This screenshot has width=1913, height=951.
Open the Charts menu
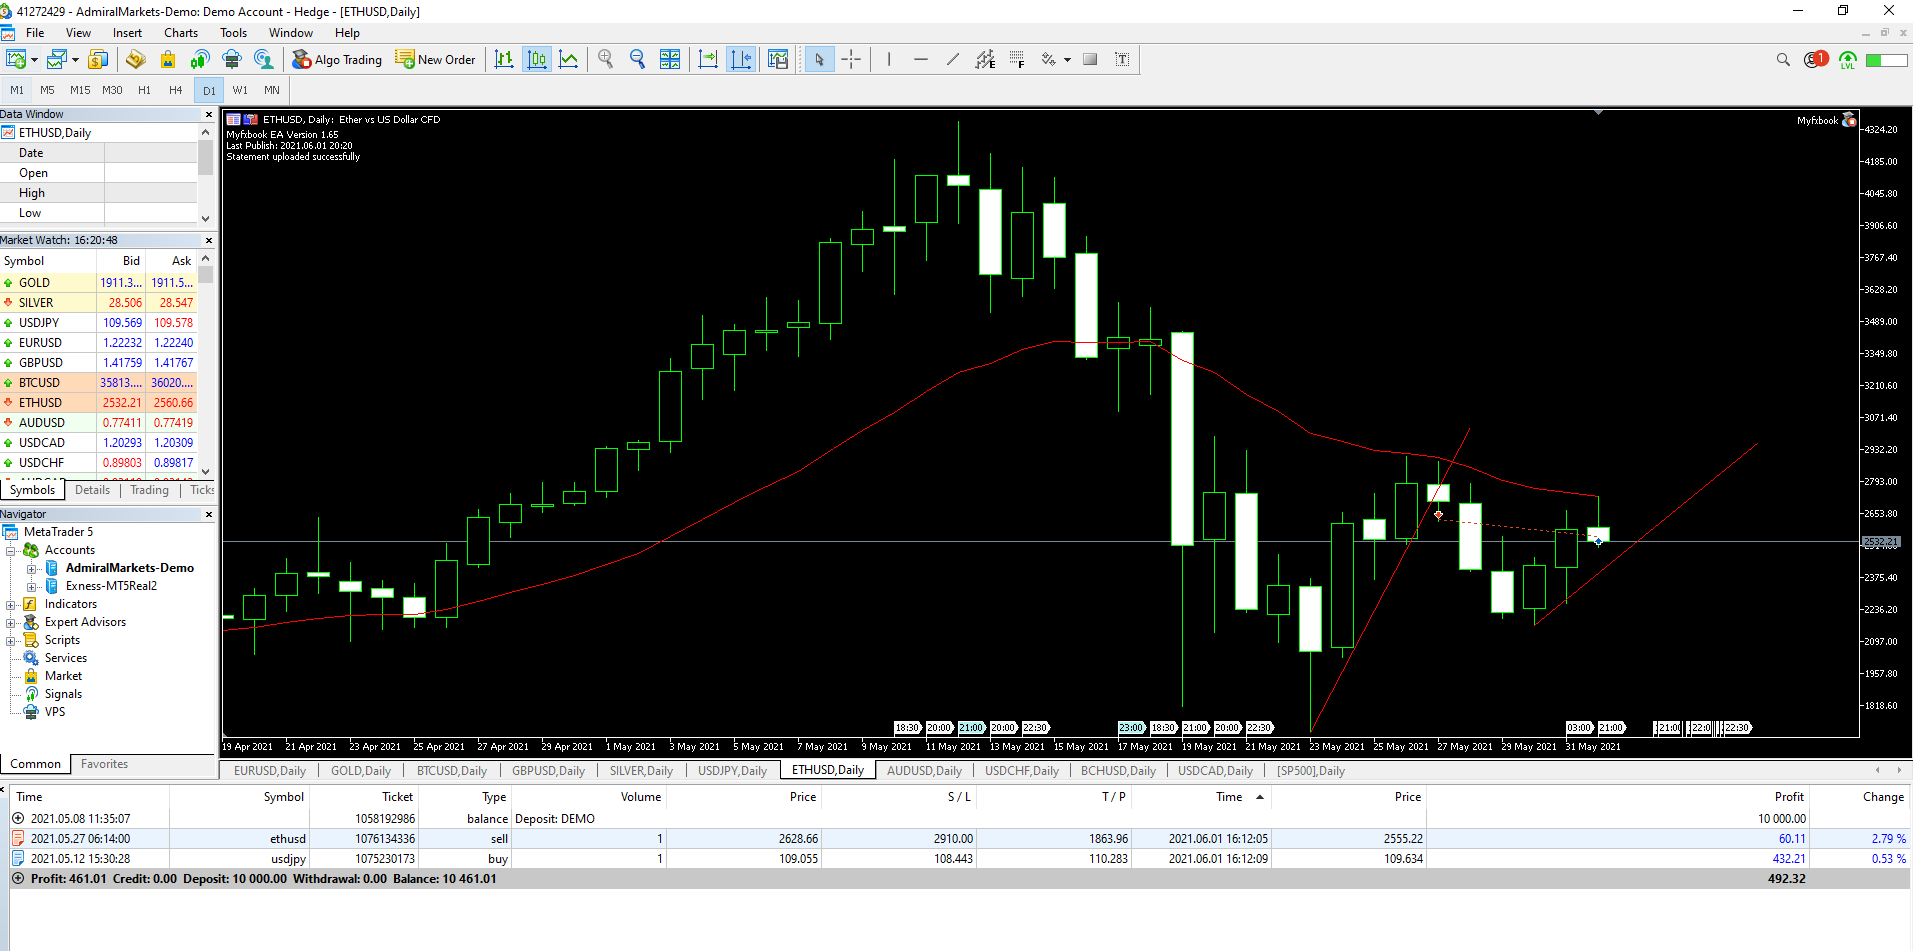point(181,33)
